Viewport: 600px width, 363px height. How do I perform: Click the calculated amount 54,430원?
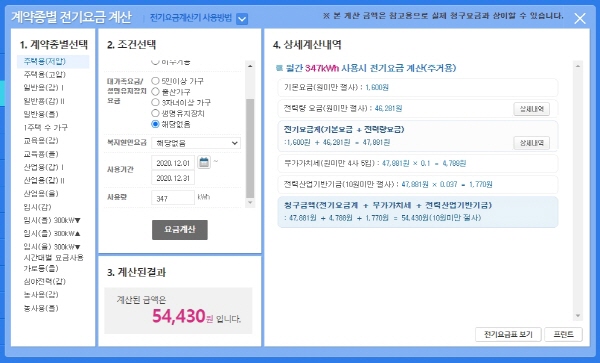click(x=183, y=317)
